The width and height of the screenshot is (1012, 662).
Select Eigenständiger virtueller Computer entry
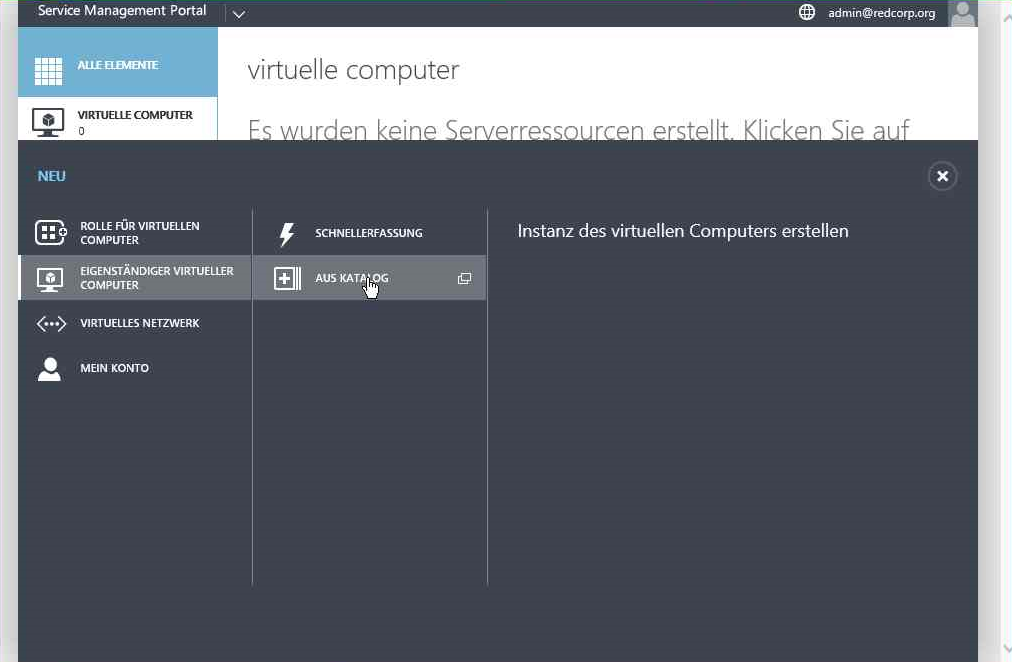point(156,278)
